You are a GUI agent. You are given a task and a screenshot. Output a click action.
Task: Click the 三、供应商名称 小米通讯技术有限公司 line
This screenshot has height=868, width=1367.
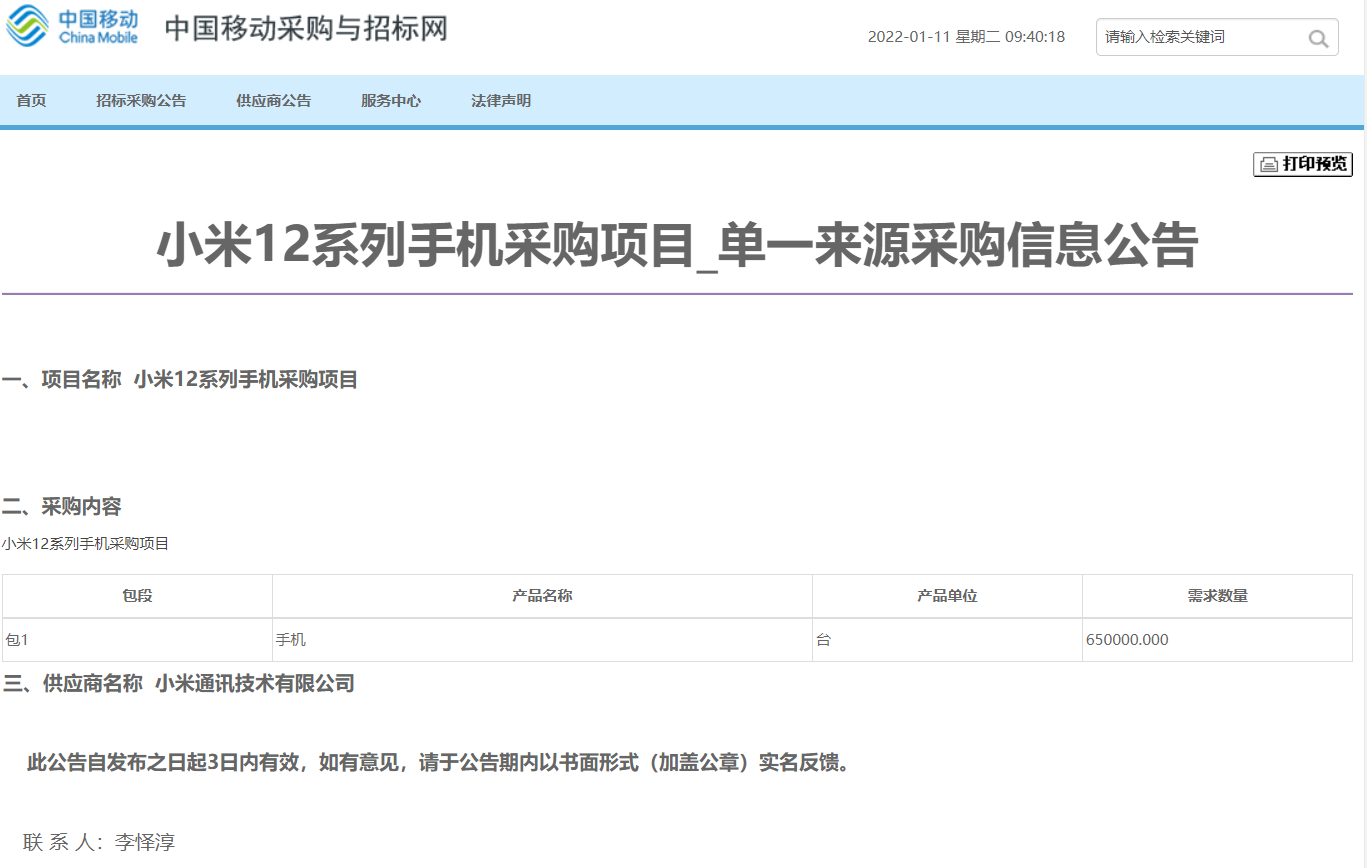point(179,684)
